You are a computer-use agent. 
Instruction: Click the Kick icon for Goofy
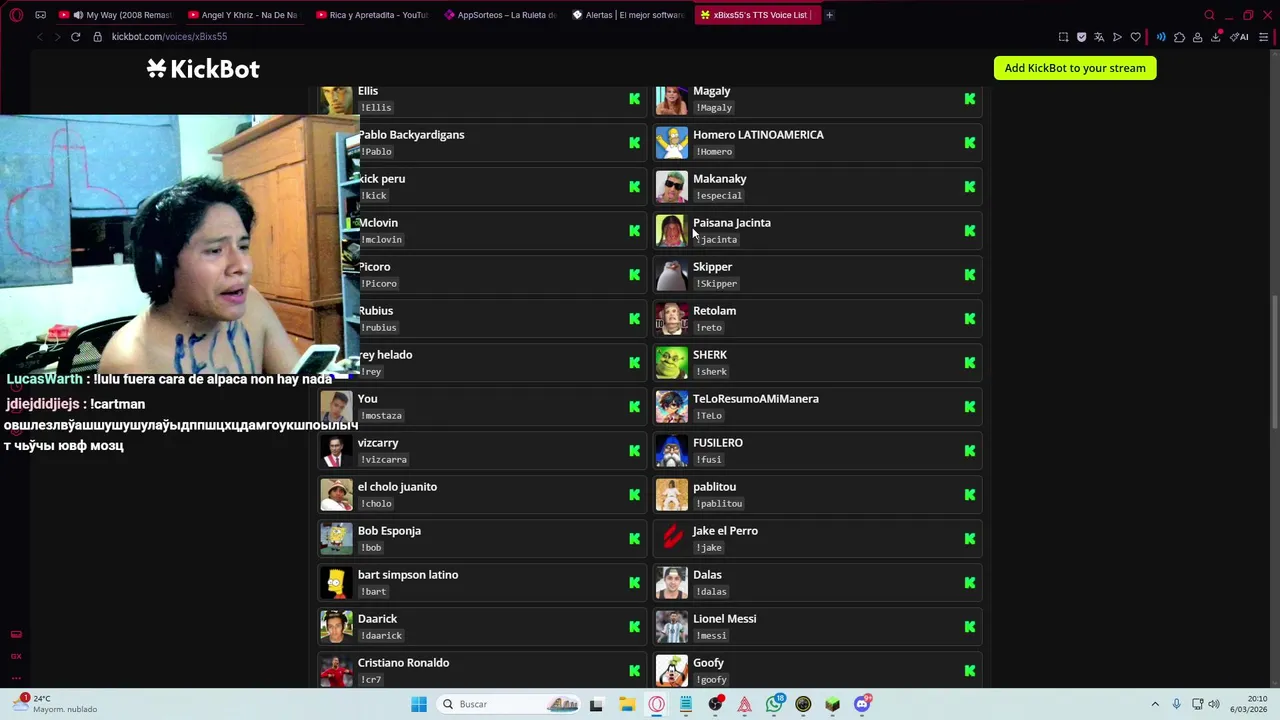pyautogui.click(x=969, y=671)
